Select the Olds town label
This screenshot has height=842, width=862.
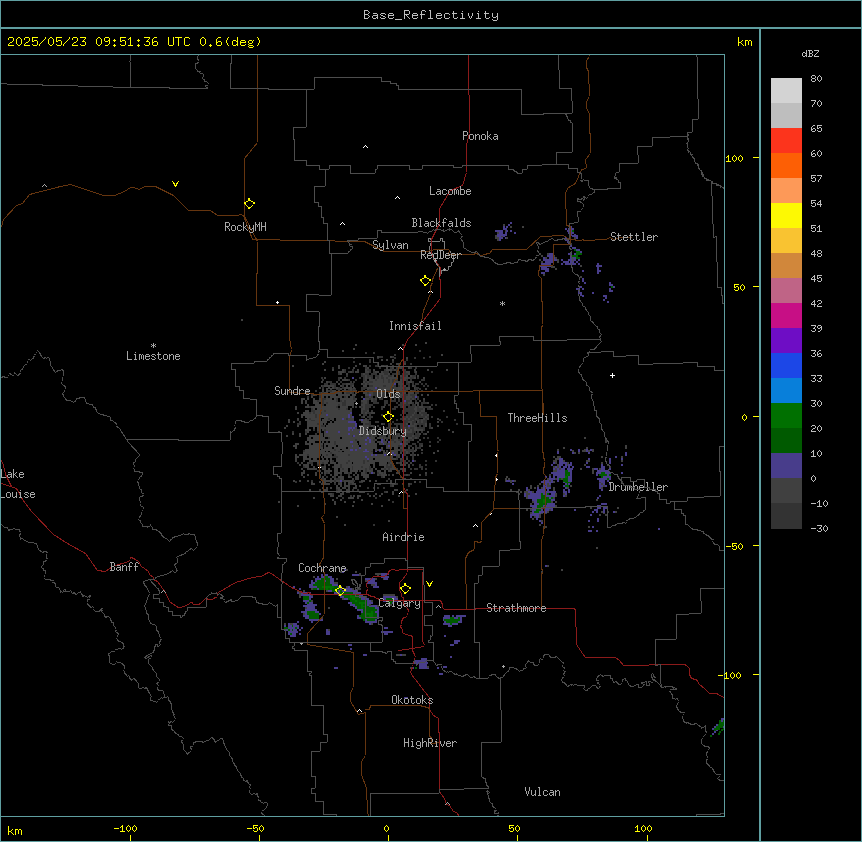click(x=388, y=394)
